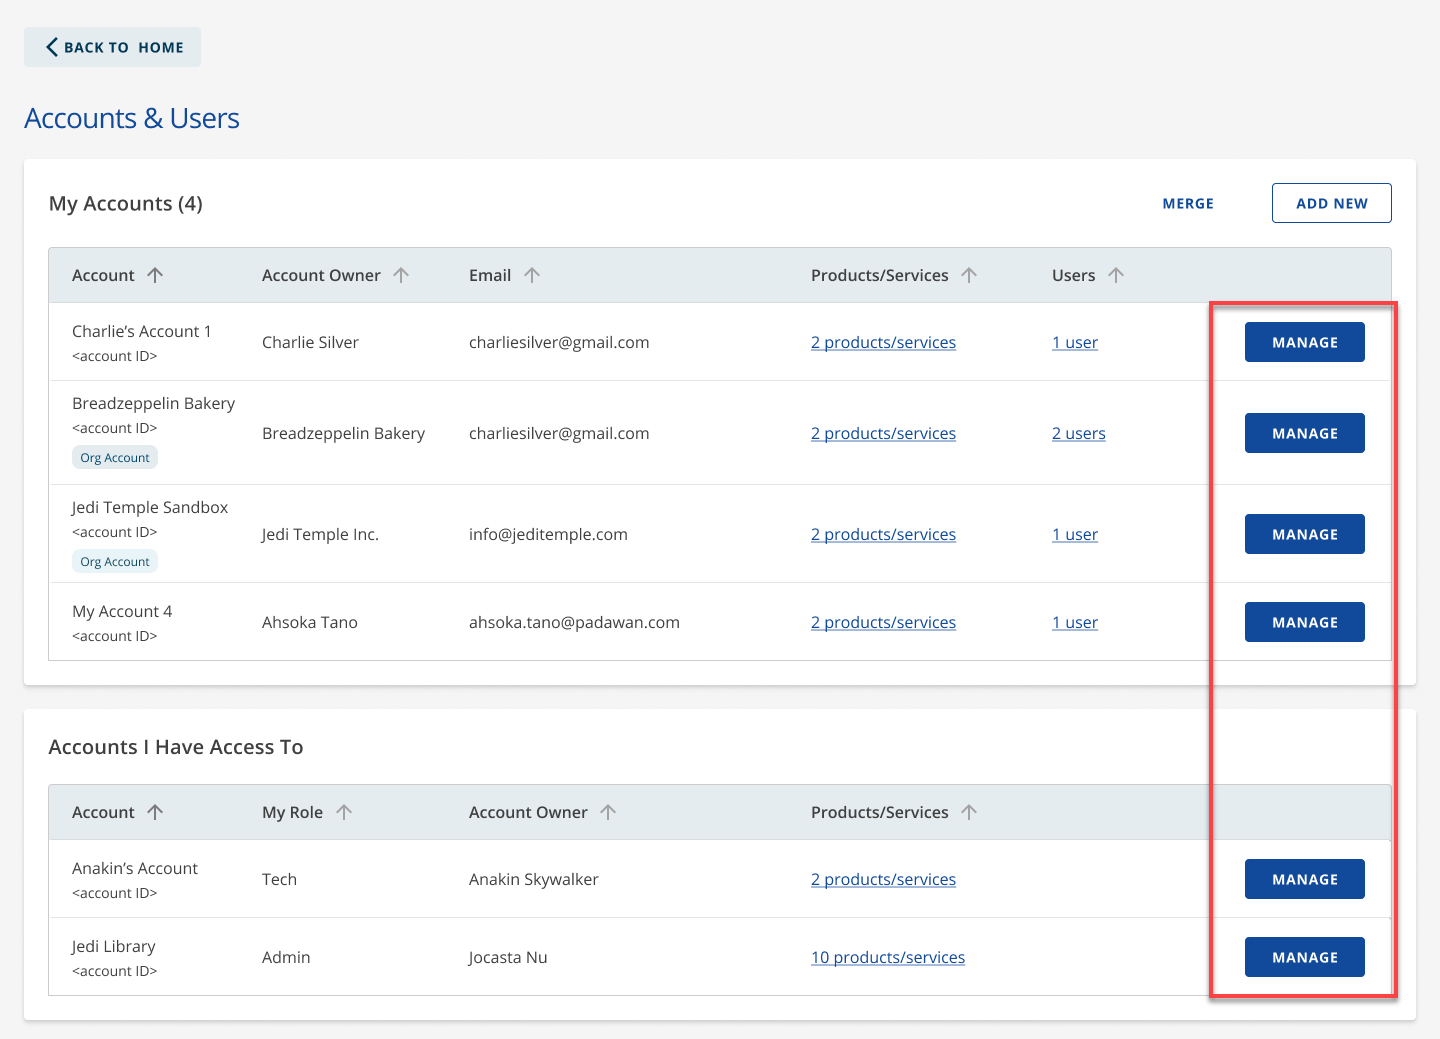Select the Jedi Library account name
Image resolution: width=1440 pixels, height=1039 pixels.
coord(114,946)
